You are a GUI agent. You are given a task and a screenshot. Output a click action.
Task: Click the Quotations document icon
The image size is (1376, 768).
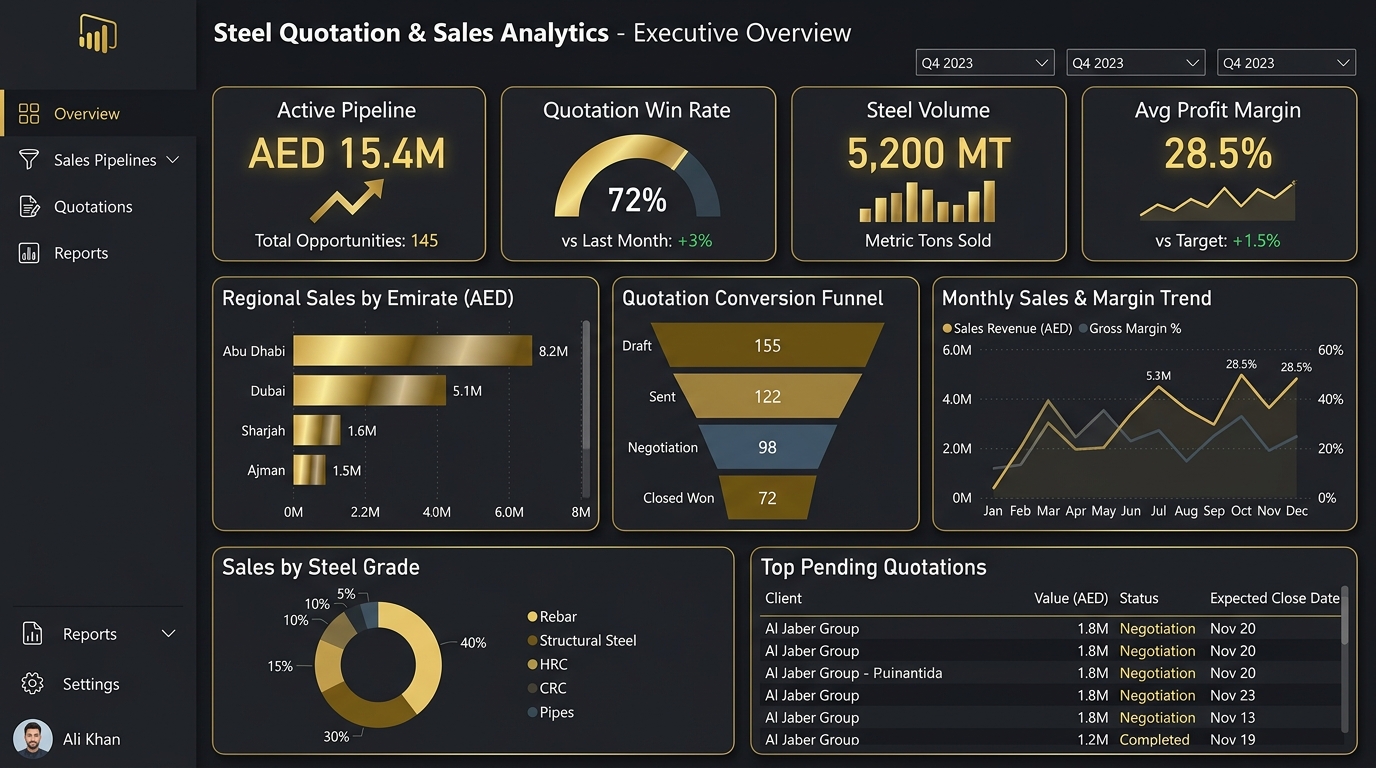29,207
